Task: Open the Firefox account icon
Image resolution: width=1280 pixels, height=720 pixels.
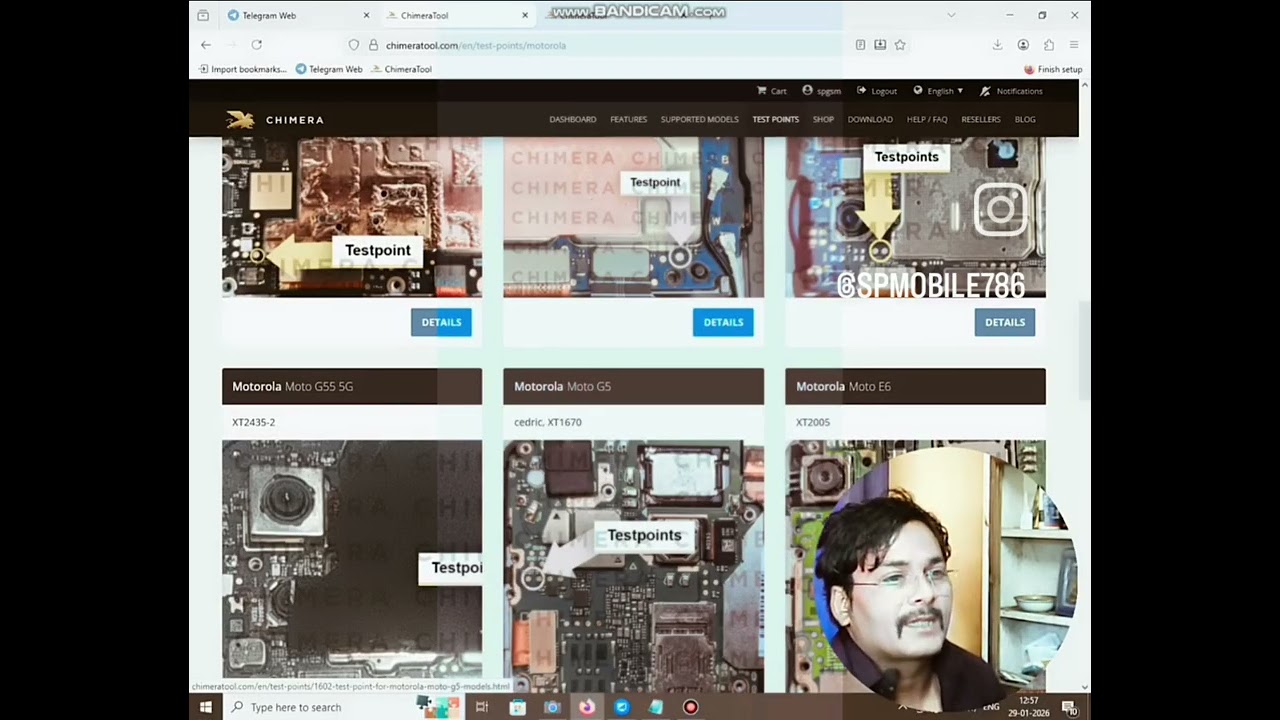Action: (1023, 45)
